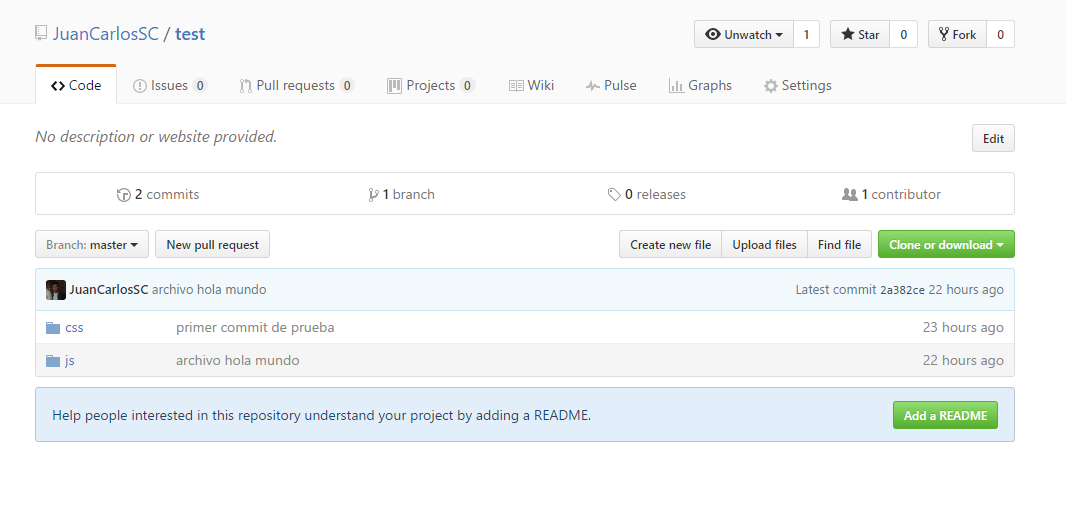Image resolution: width=1066 pixels, height=506 pixels.
Task: Open the Unwatch notifications dropdown
Action: coord(744,34)
